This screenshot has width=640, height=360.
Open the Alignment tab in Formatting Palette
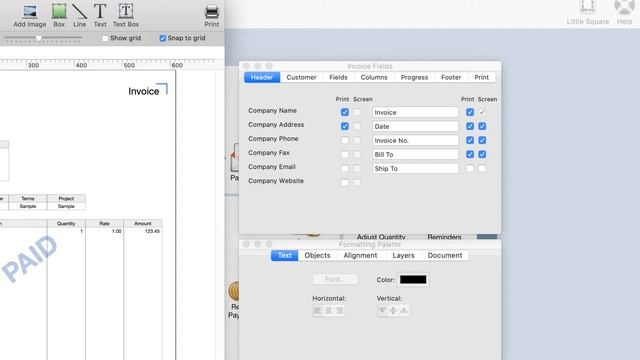[x=360, y=256]
